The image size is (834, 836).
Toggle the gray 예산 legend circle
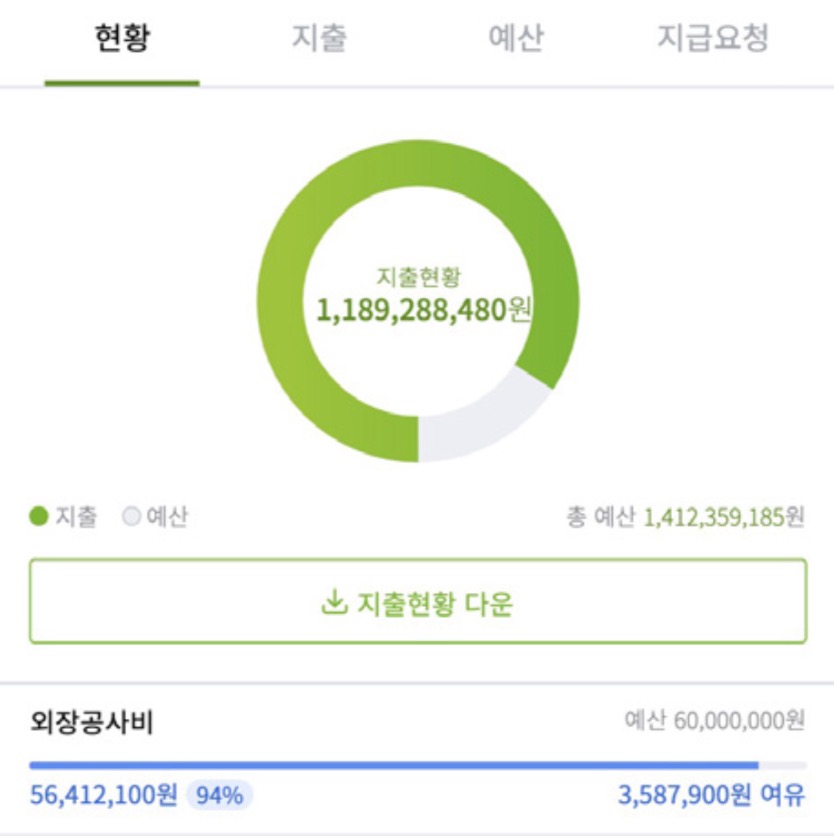(x=131, y=516)
